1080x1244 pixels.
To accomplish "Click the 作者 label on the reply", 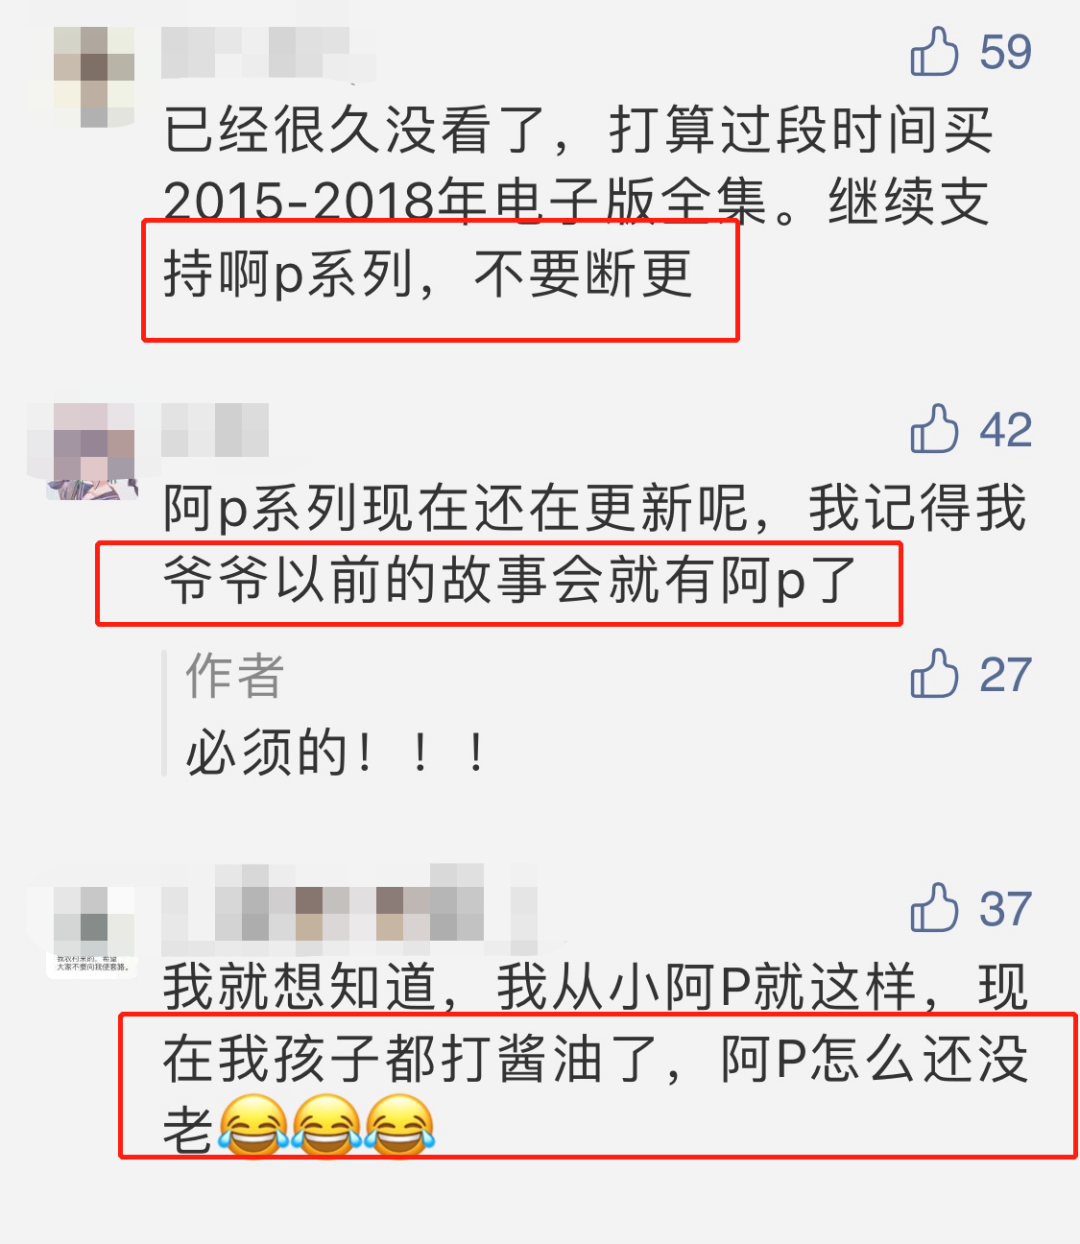I will click(x=235, y=676).
